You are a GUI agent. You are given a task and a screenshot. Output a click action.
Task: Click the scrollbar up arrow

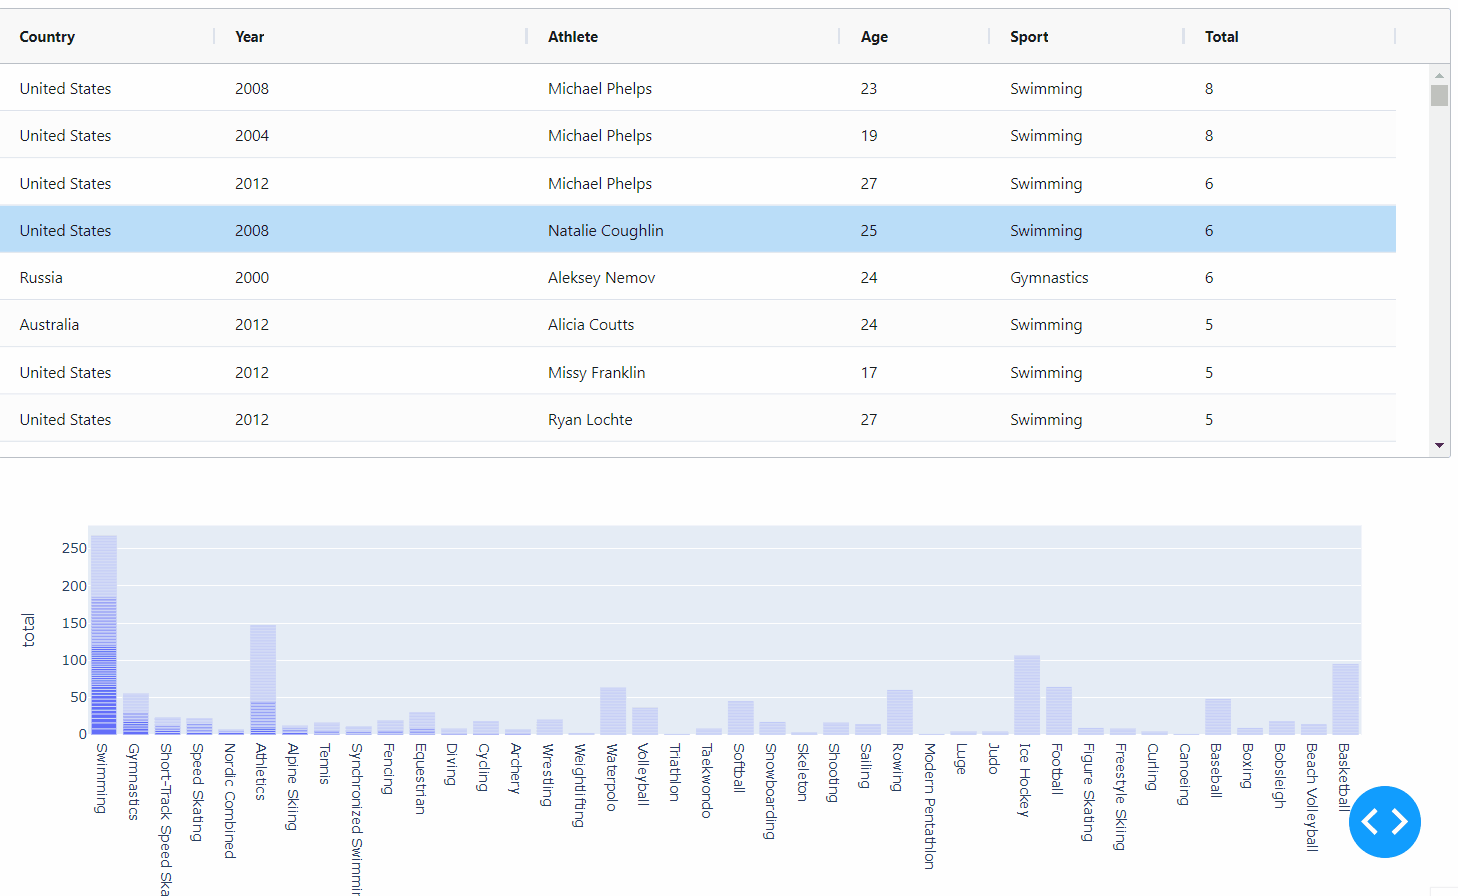pos(1440,74)
